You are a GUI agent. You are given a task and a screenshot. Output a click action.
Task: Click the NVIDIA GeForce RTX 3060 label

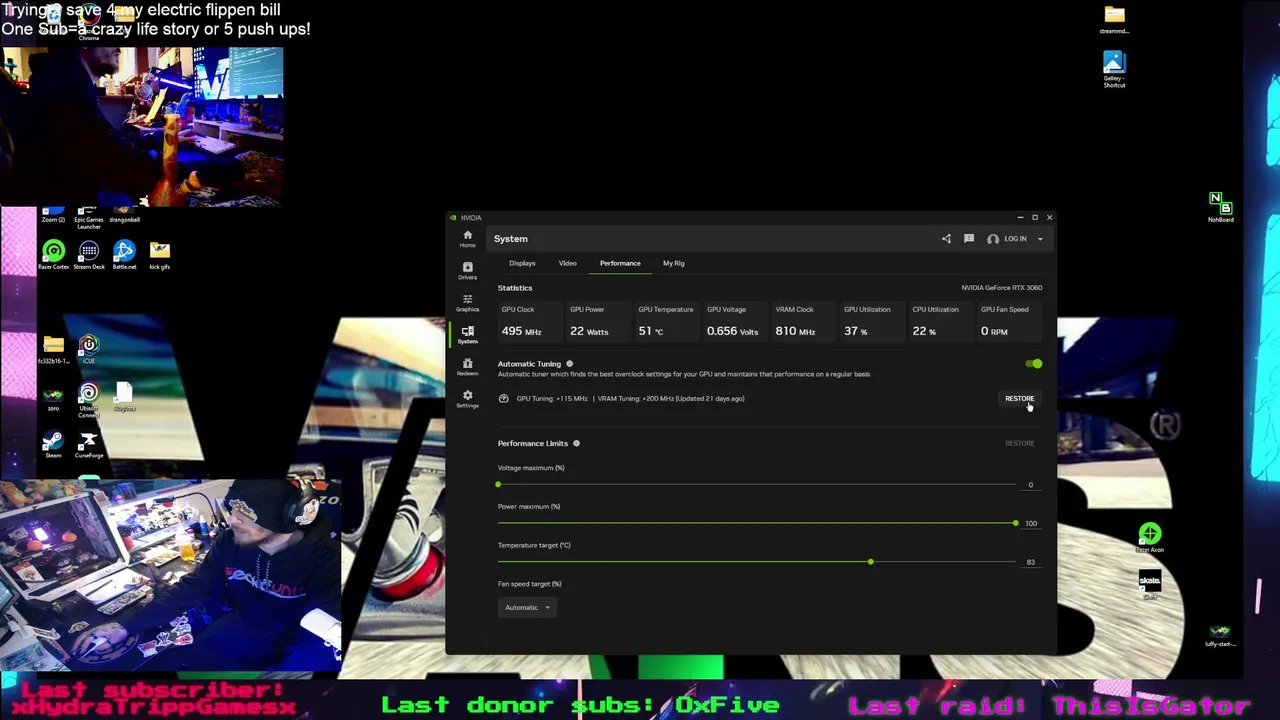[x=1001, y=288]
